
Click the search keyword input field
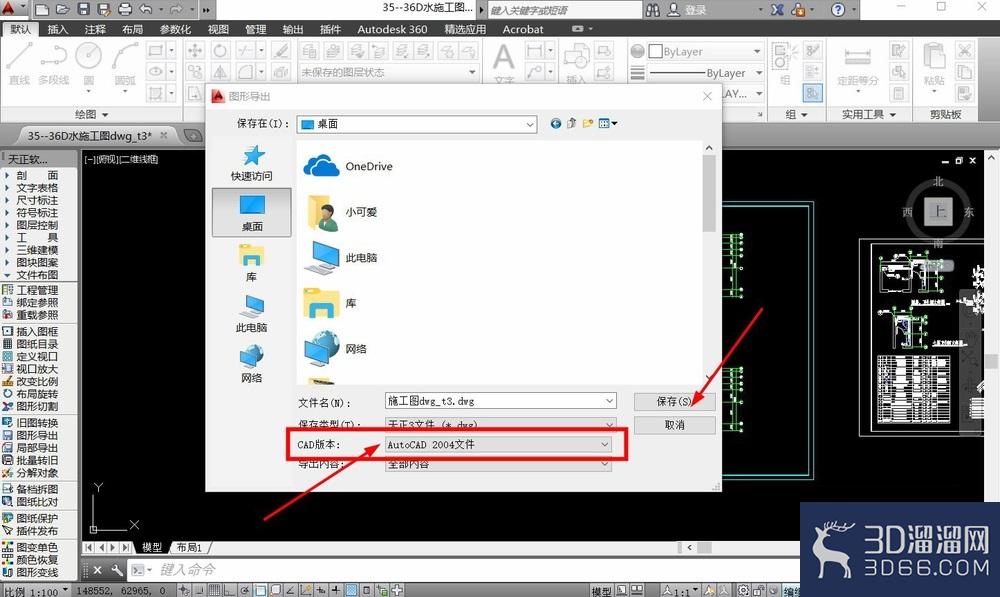coord(564,10)
